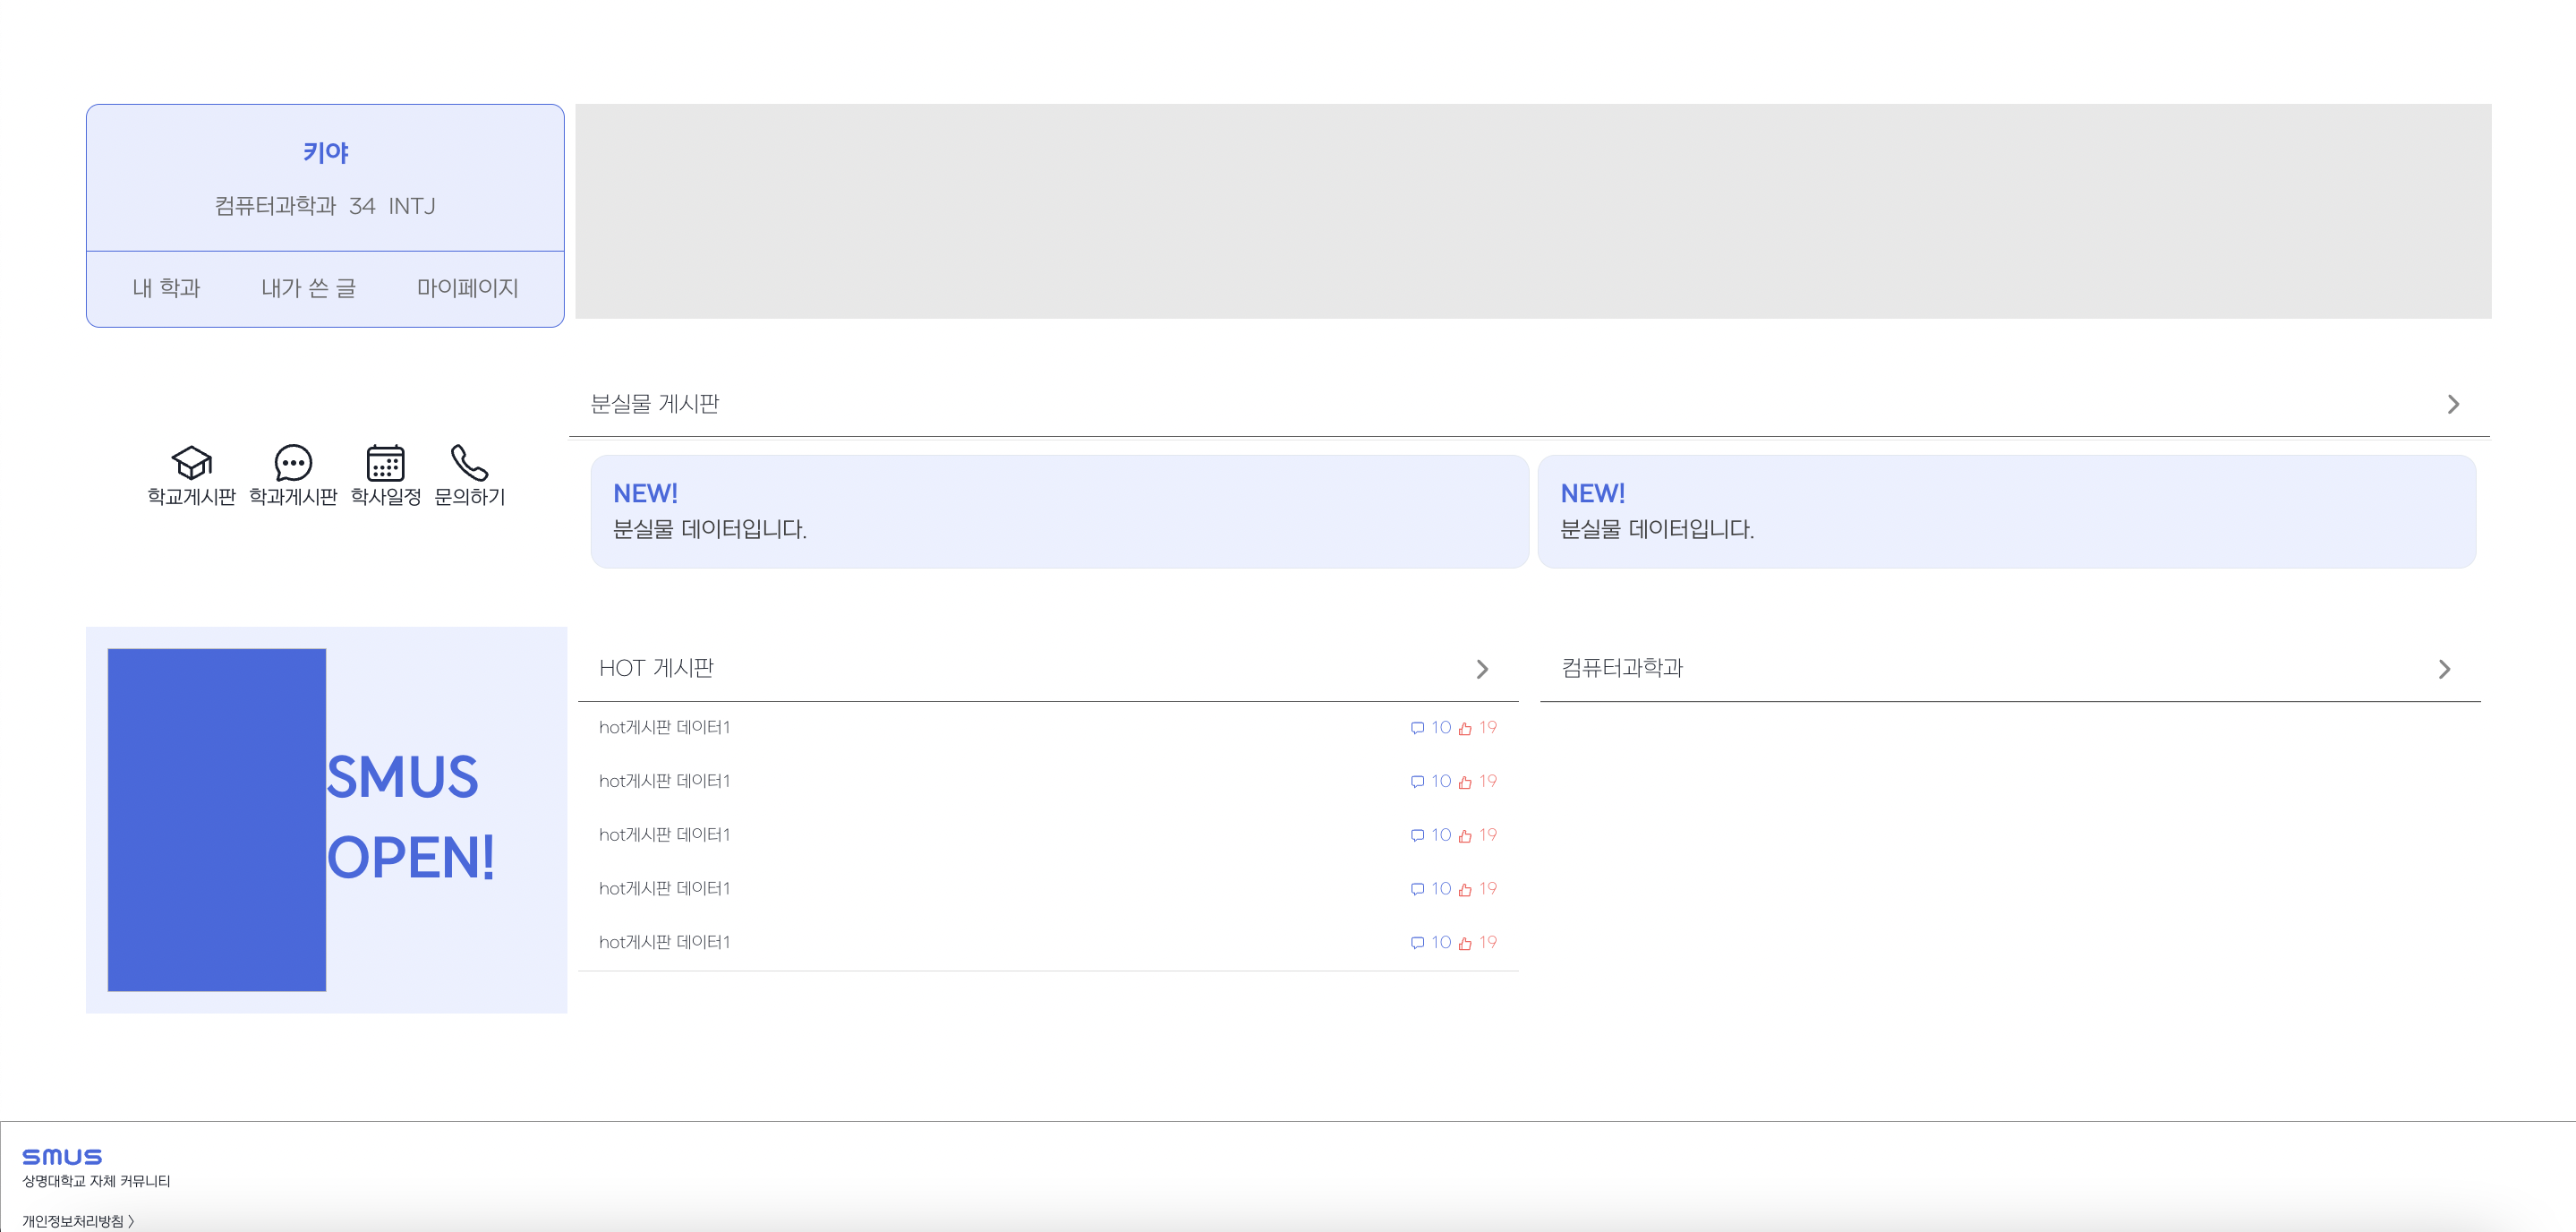The height and width of the screenshot is (1232, 2576).
Task: Open the 내가 쓴 글 tab
Action: [310, 288]
